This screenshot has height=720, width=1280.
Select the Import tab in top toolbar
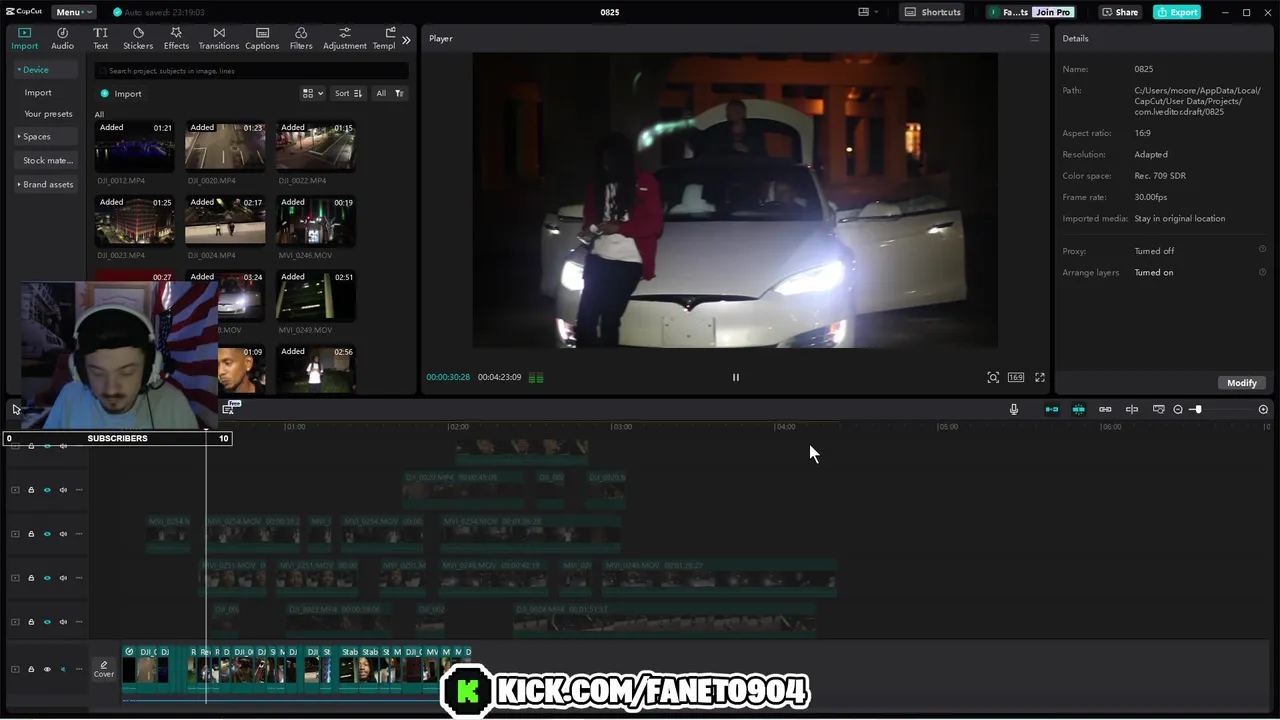tap(24, 38)
